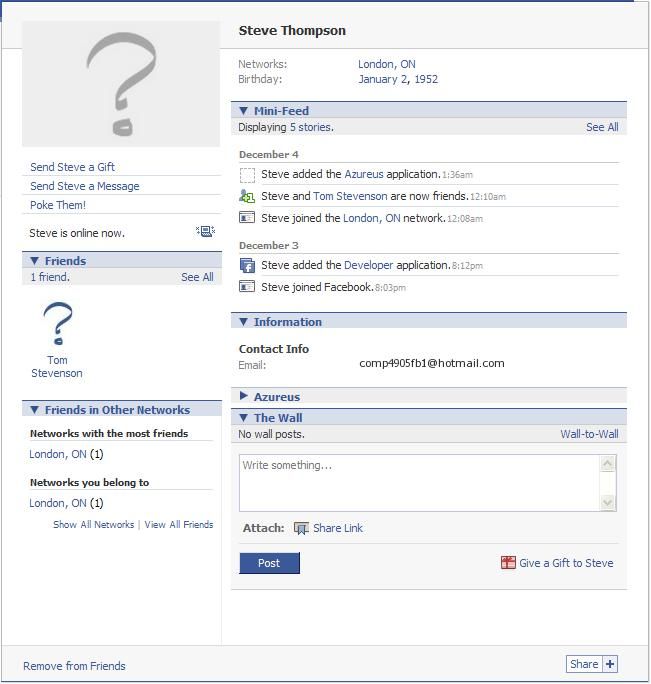Click Give a Gift to Steve link

[566, 563]
